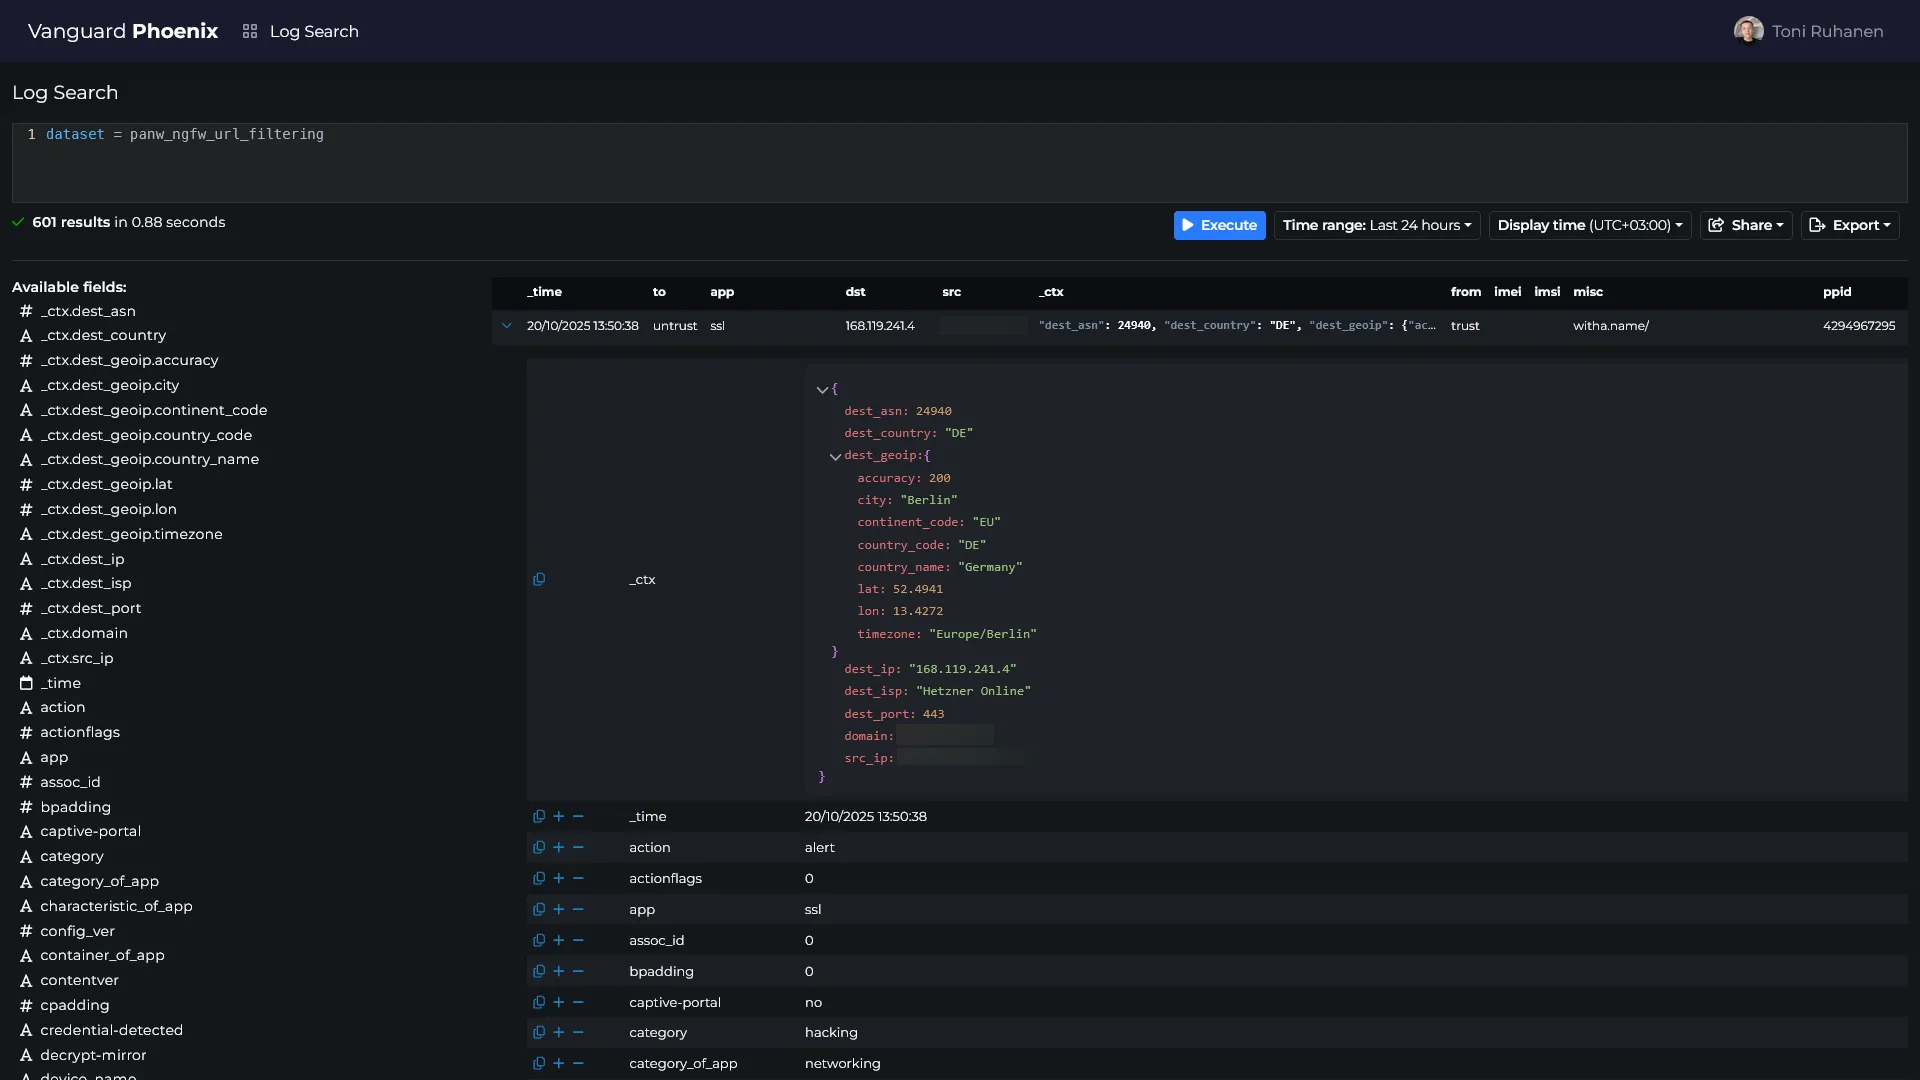
Task: Copy the category row value
Action: coord(540,1032)
